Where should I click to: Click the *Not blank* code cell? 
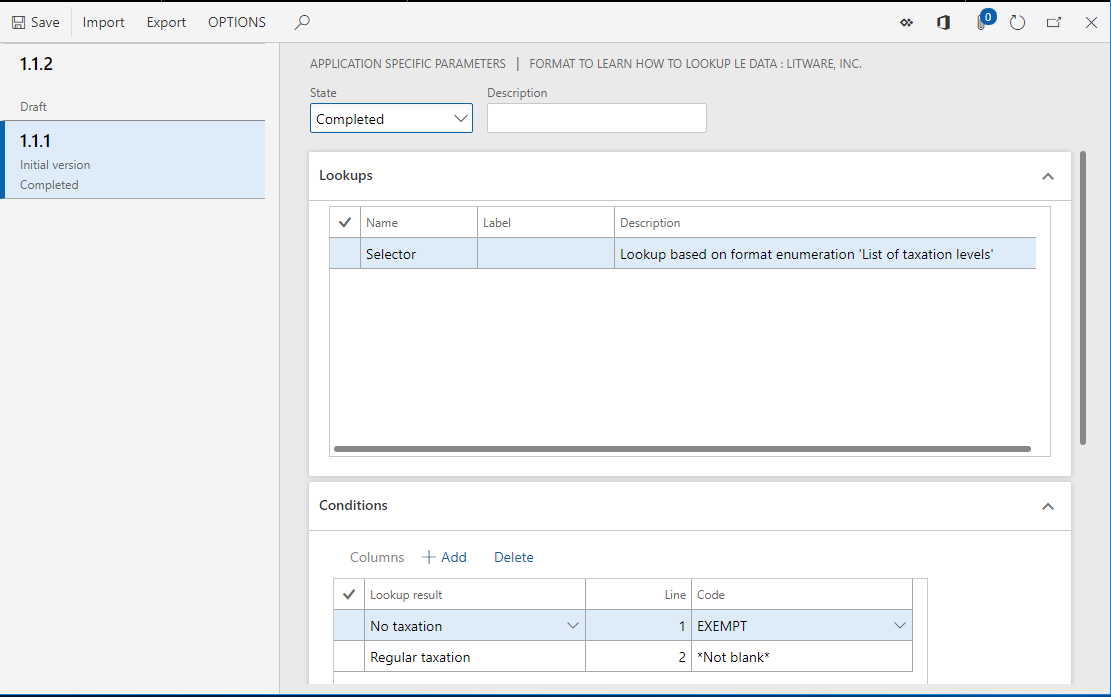[x=802, y=657]
